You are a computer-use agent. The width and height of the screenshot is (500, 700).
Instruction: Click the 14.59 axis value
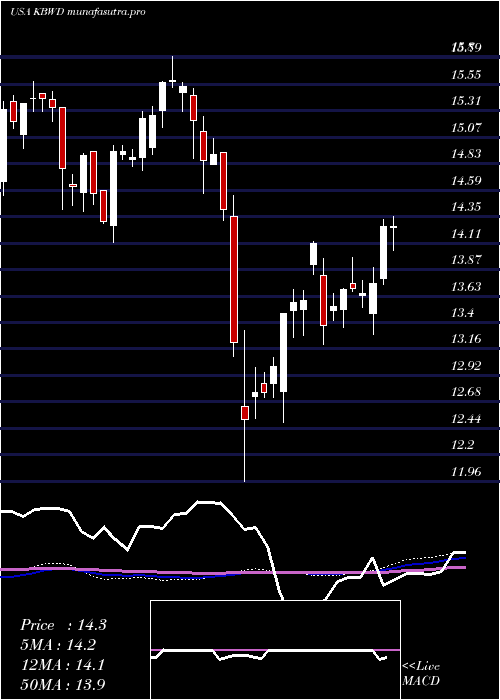[x=466, y=180]
